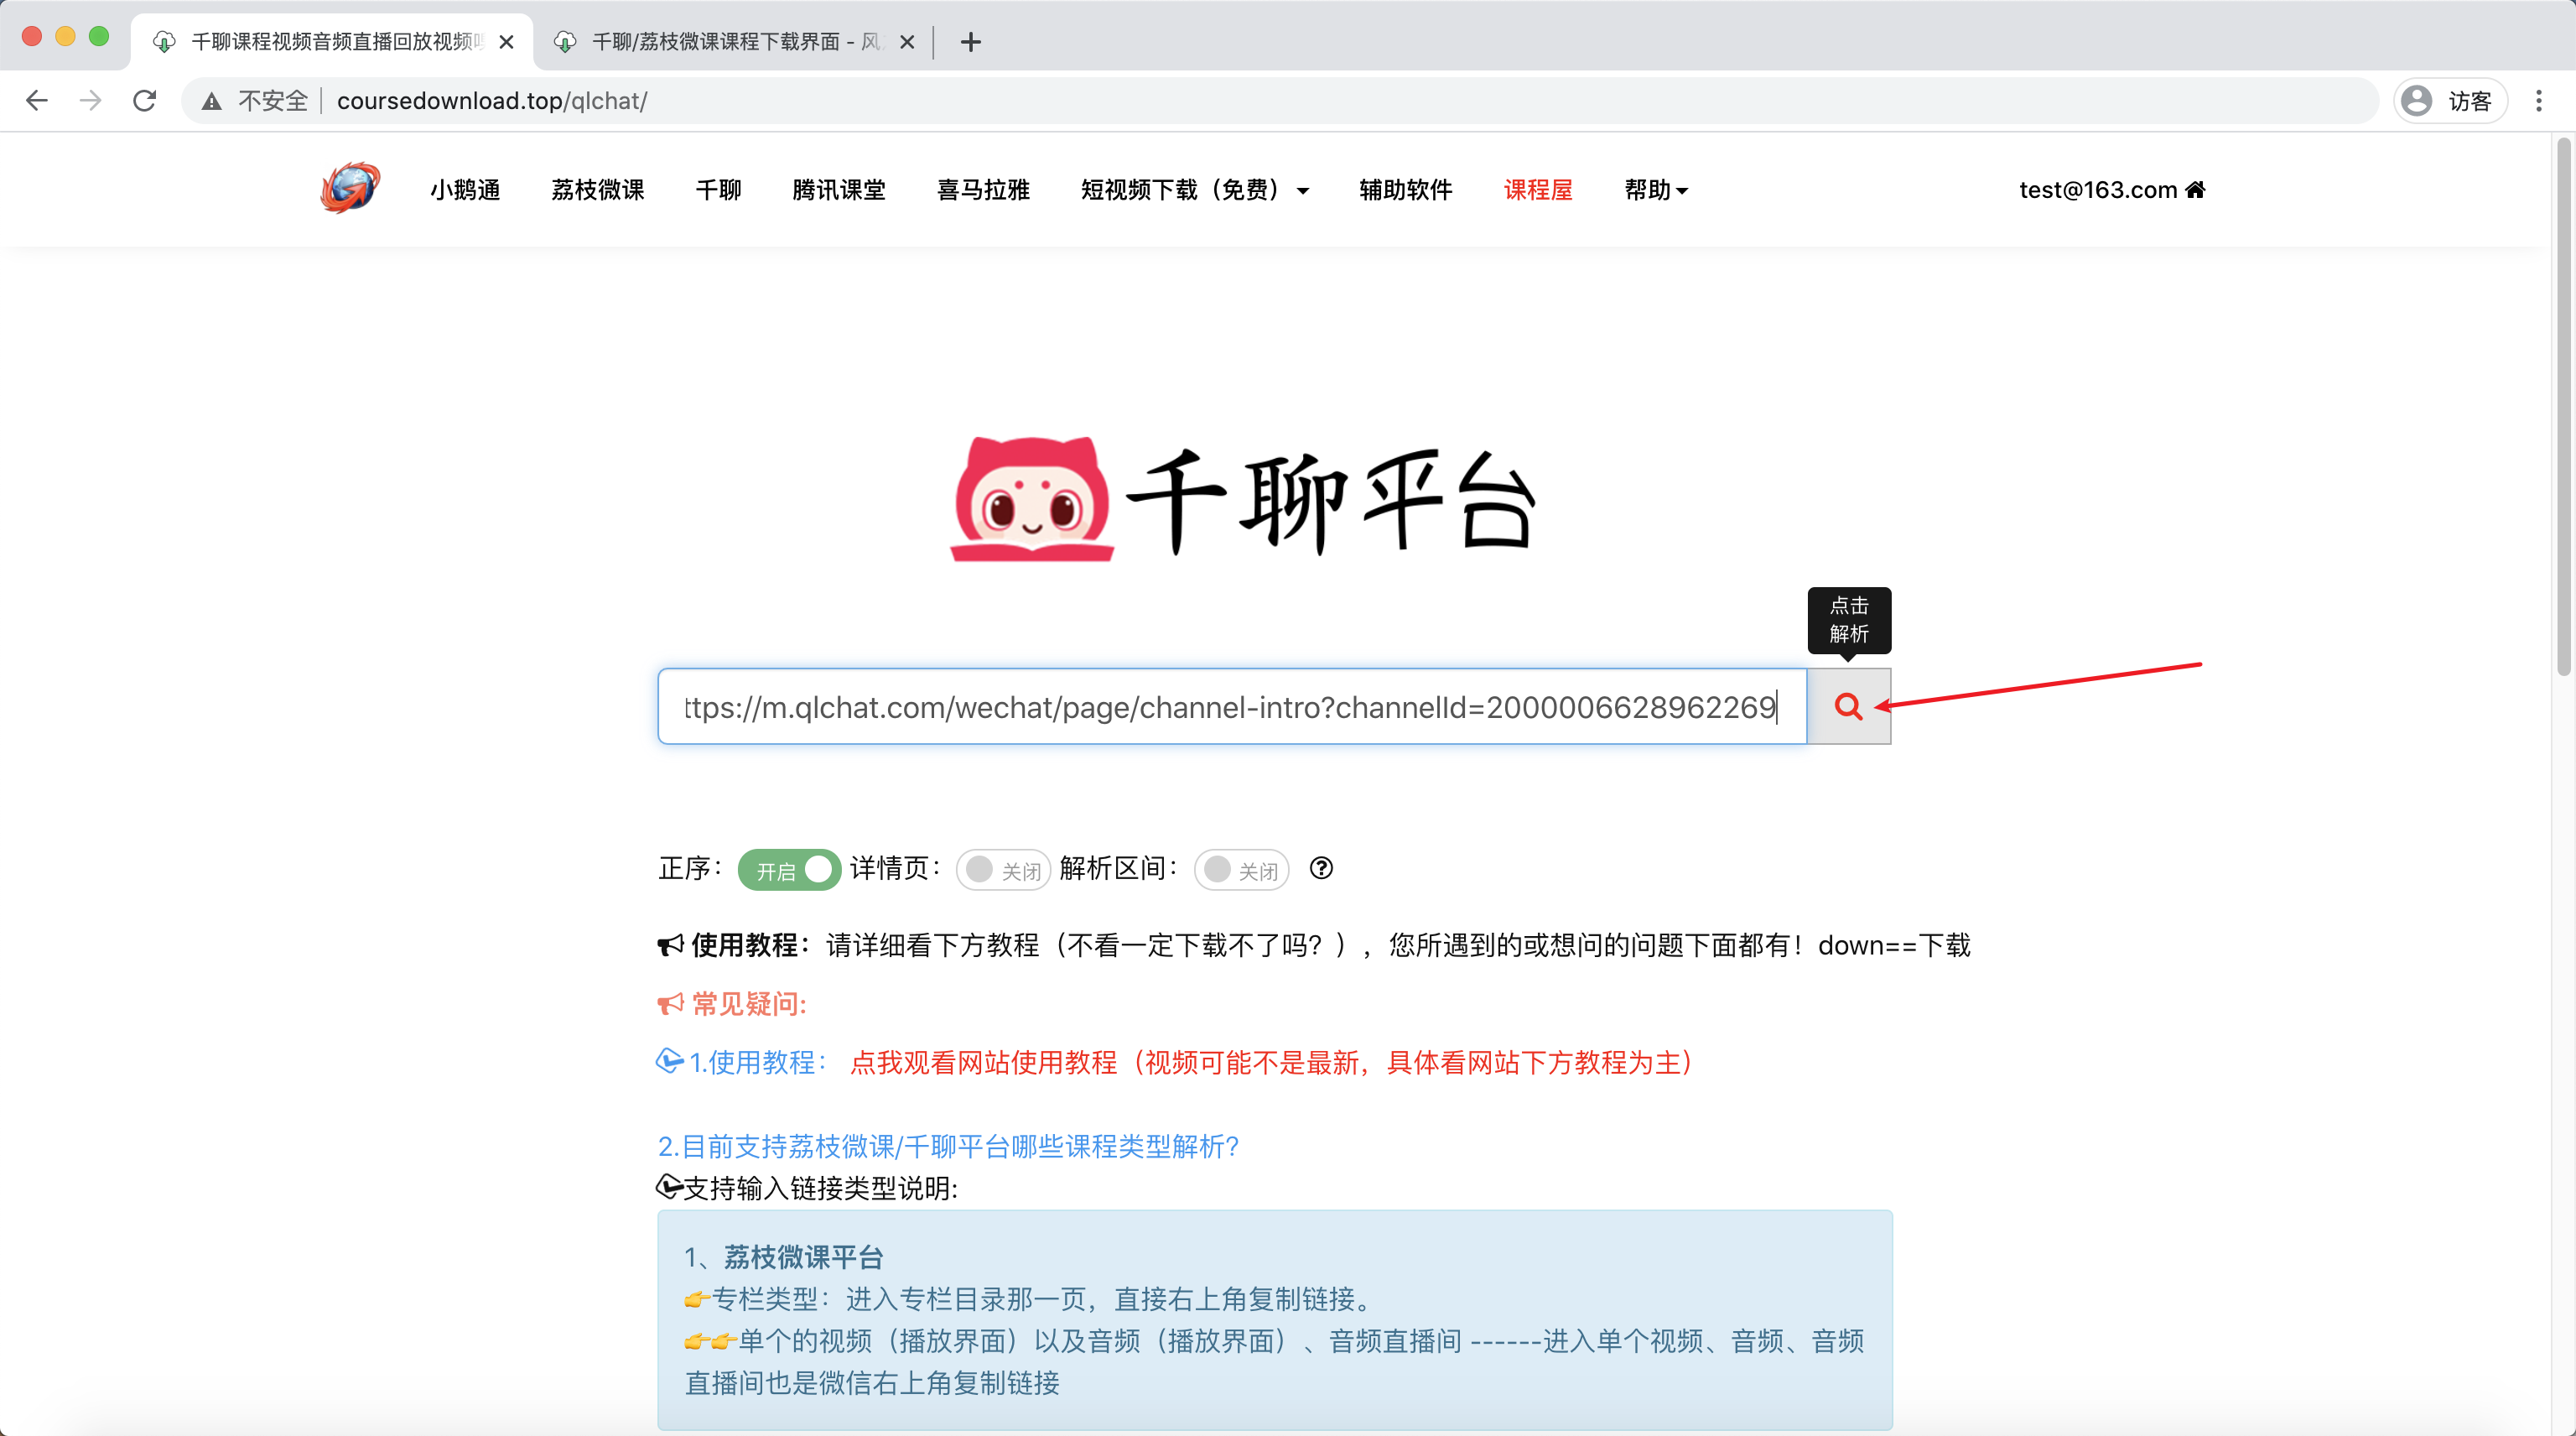Toggle the 正序 switch off
This screenshot has width=2576, height=1436.
click(789, 869)
